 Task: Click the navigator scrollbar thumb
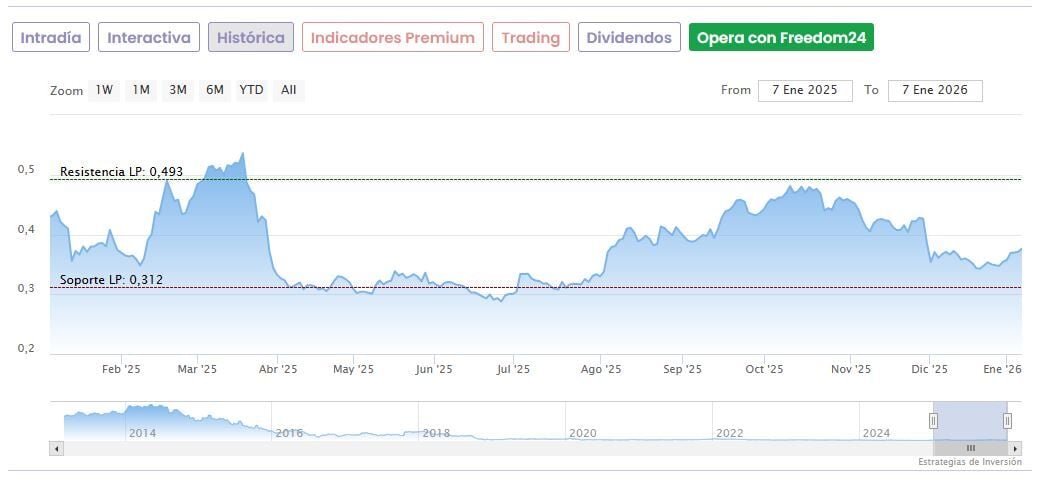coord(970,449)
